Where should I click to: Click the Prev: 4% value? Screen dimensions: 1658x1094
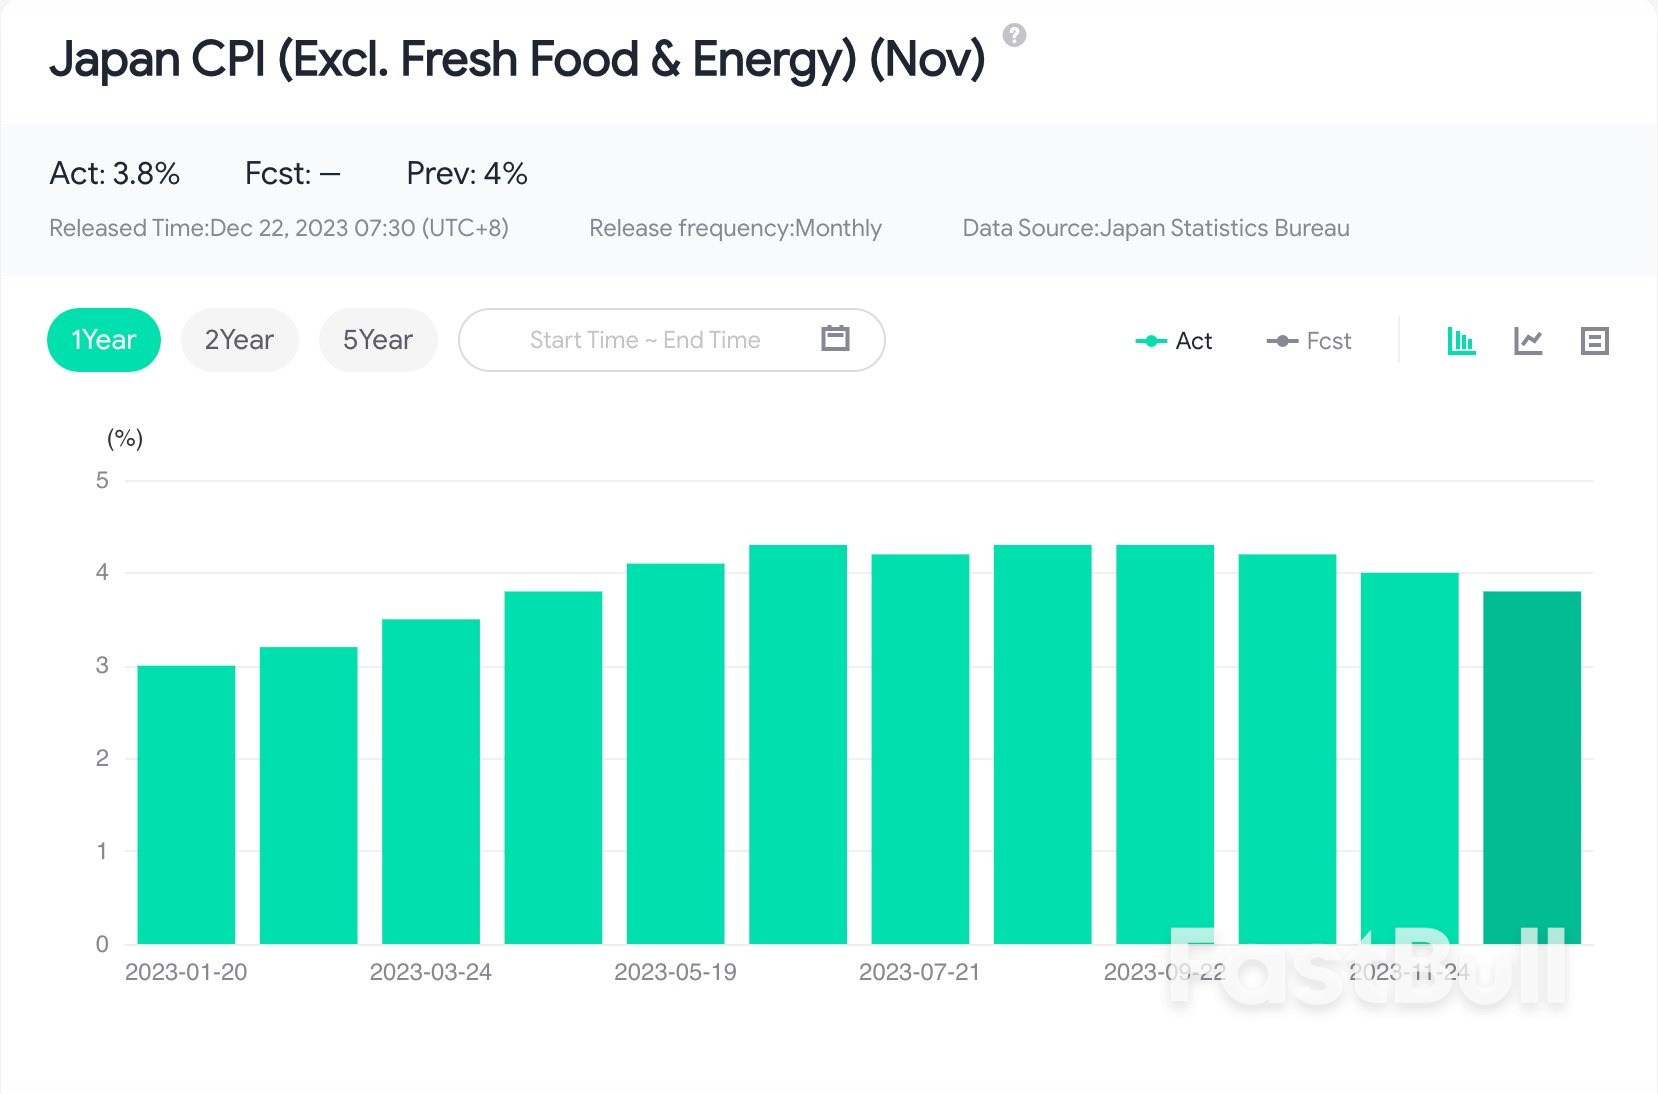(466, 173)
